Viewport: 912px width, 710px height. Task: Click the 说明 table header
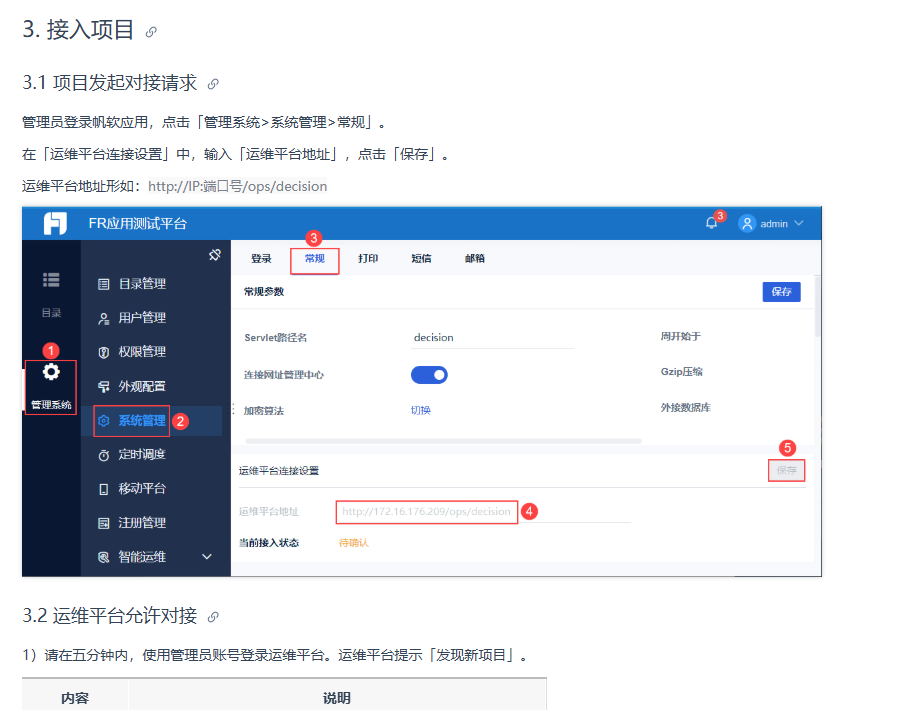point(337,698)
